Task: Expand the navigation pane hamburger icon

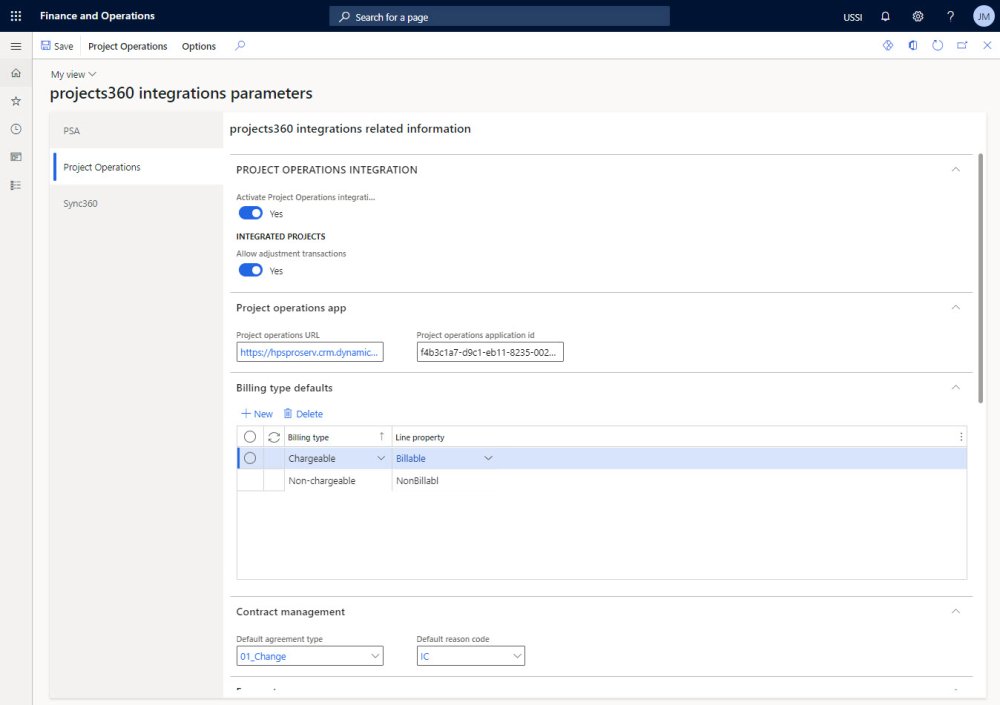Action: coord(16,46)
